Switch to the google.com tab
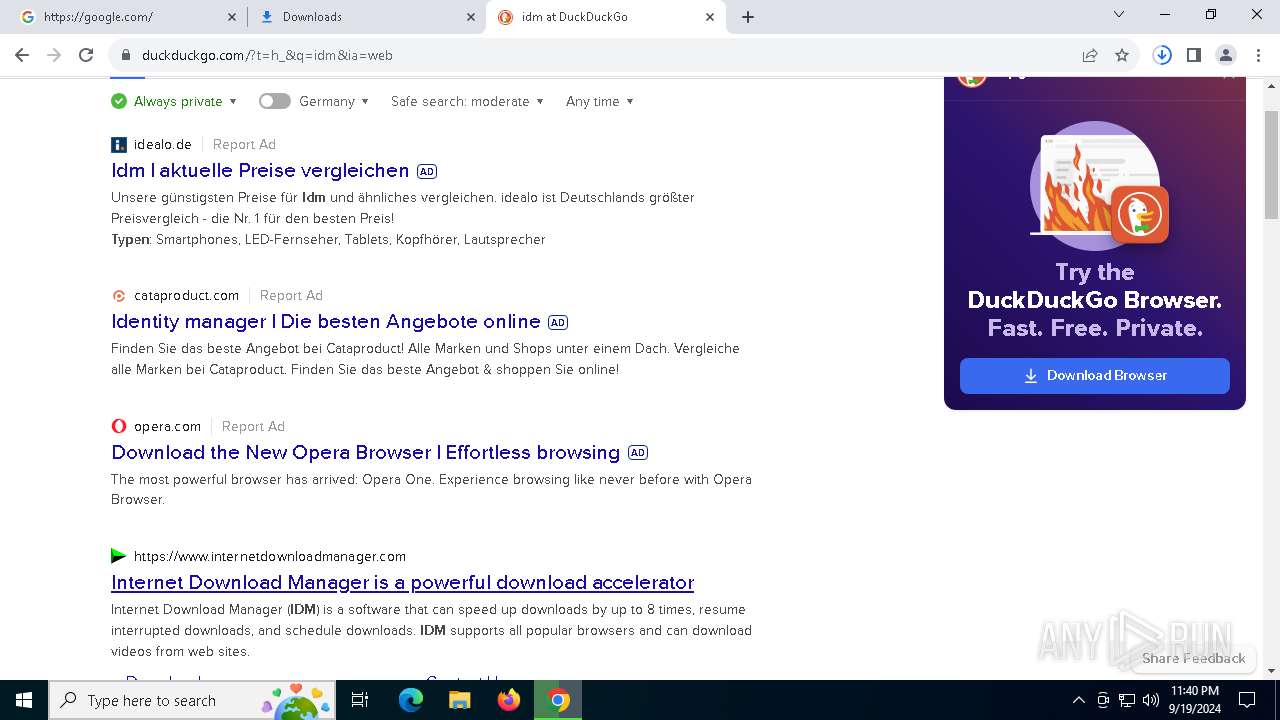The height and width of the screenshot is (720, 1280). [x=125, y=17]
